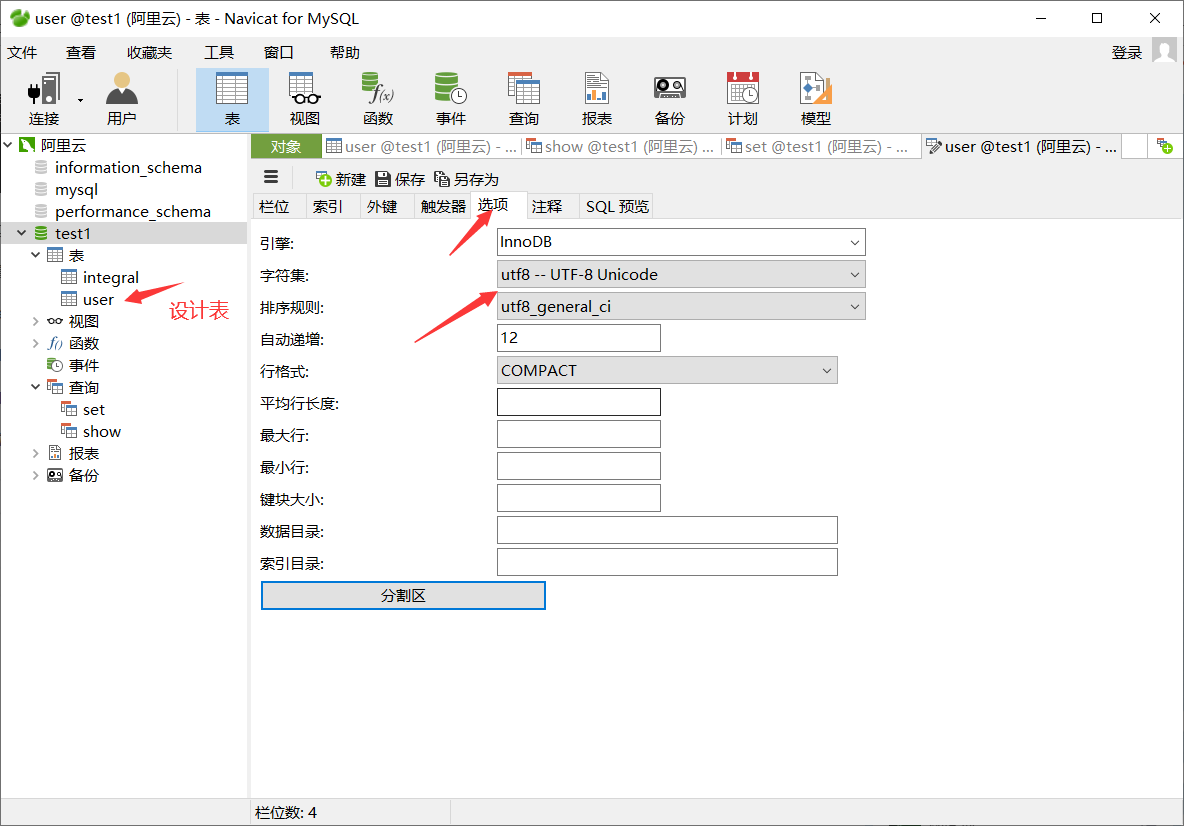This screenshot has height=826, width=1184.
Task: Open the 用户 (User) toolbar icon
Action: pyautogui.click(x=122, y=99)
